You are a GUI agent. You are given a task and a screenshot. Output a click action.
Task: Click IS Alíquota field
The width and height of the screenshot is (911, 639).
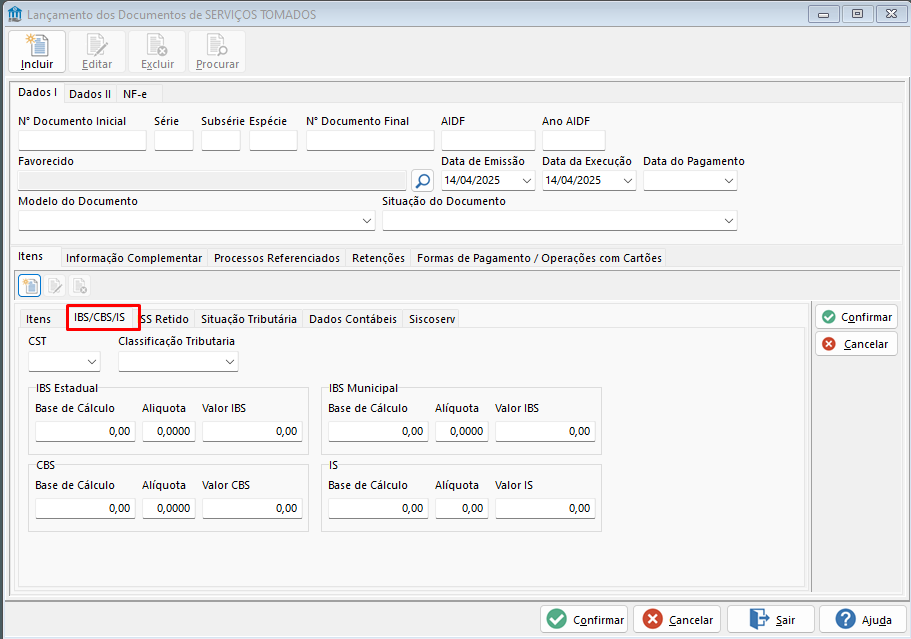coord(462,508)
